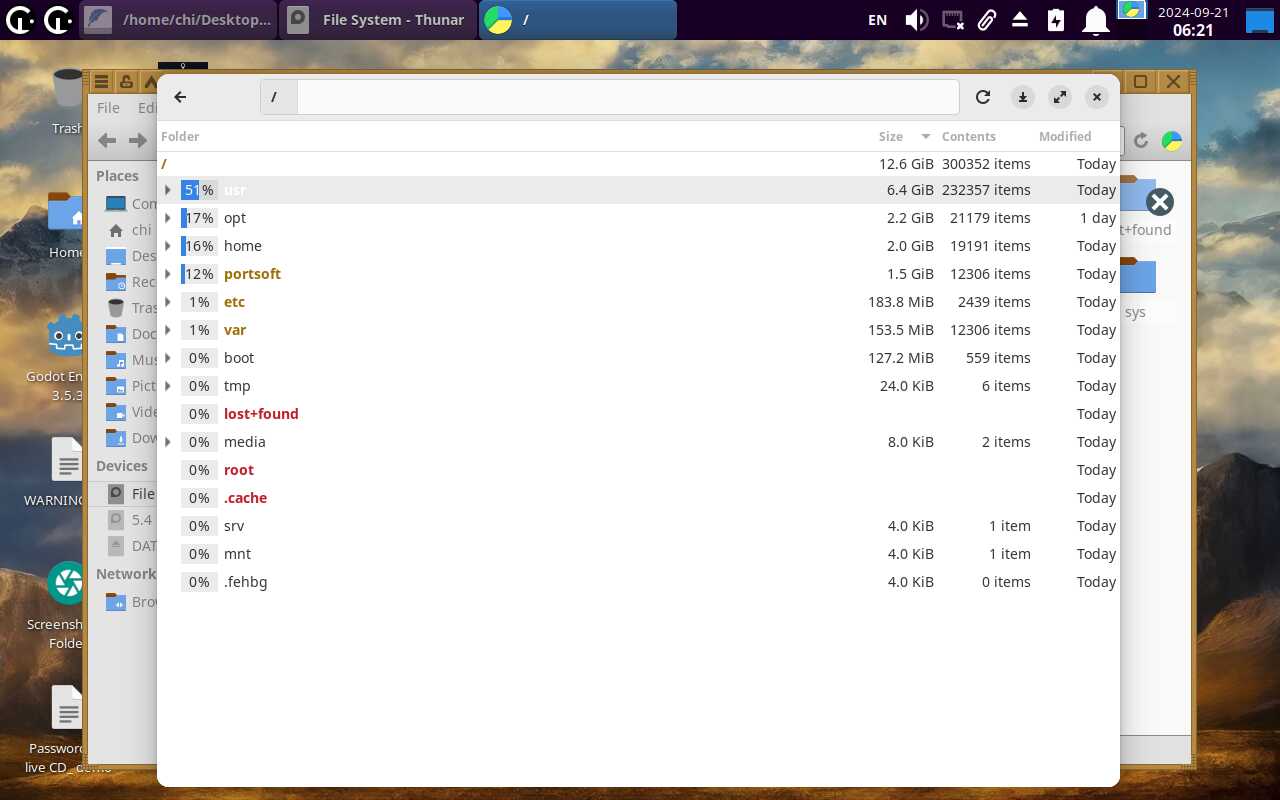Expand the home folder row
The image size is (1280, 800).
click(x=168, y=246)
